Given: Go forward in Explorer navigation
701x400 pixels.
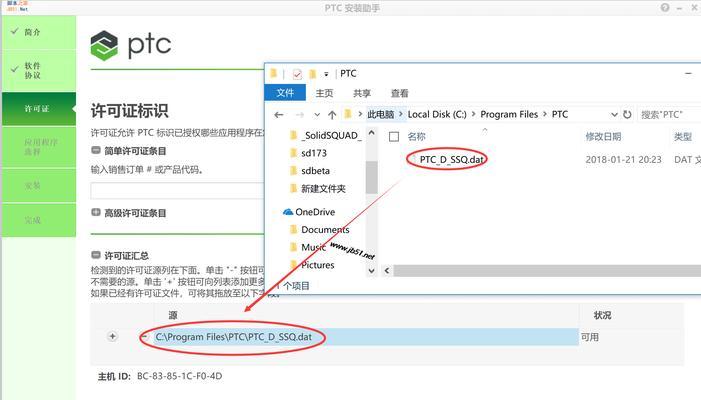Looking at the screenshot, I should [x=300, y=115].
